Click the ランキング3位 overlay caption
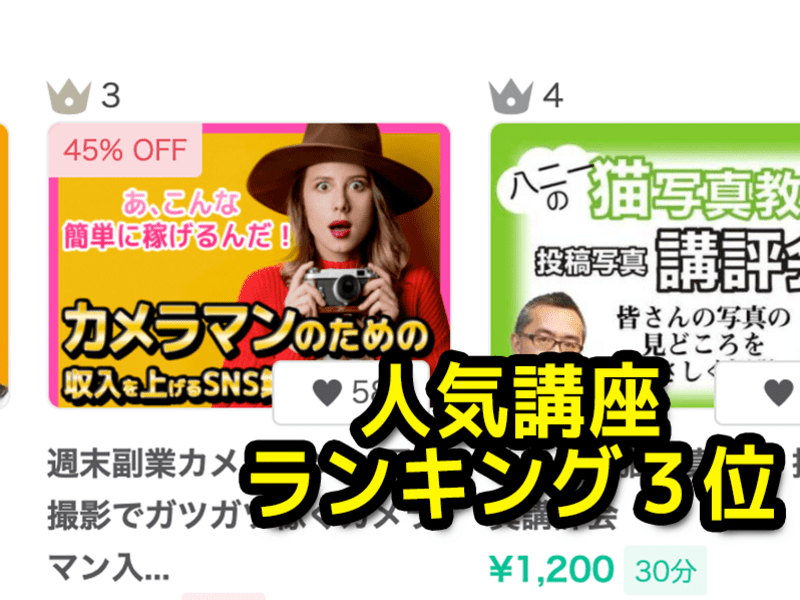 tap(513, 484)
